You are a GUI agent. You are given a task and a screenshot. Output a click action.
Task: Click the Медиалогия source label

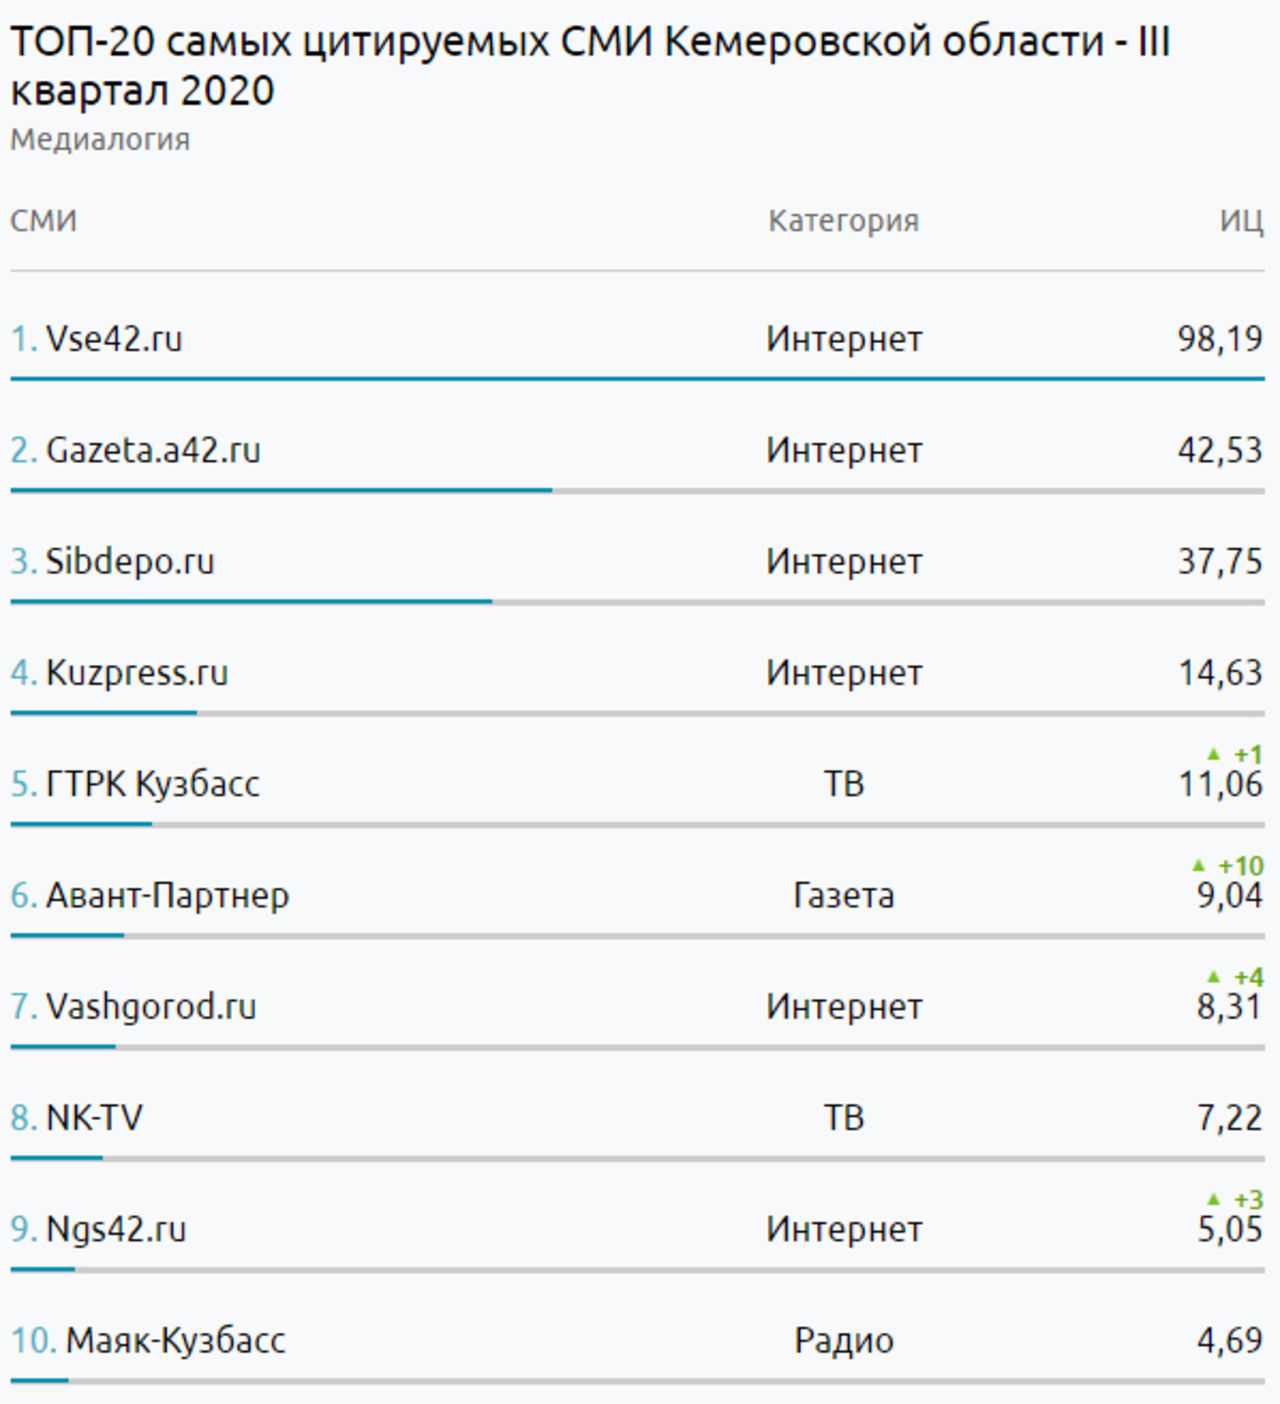(x=100, y=140)
